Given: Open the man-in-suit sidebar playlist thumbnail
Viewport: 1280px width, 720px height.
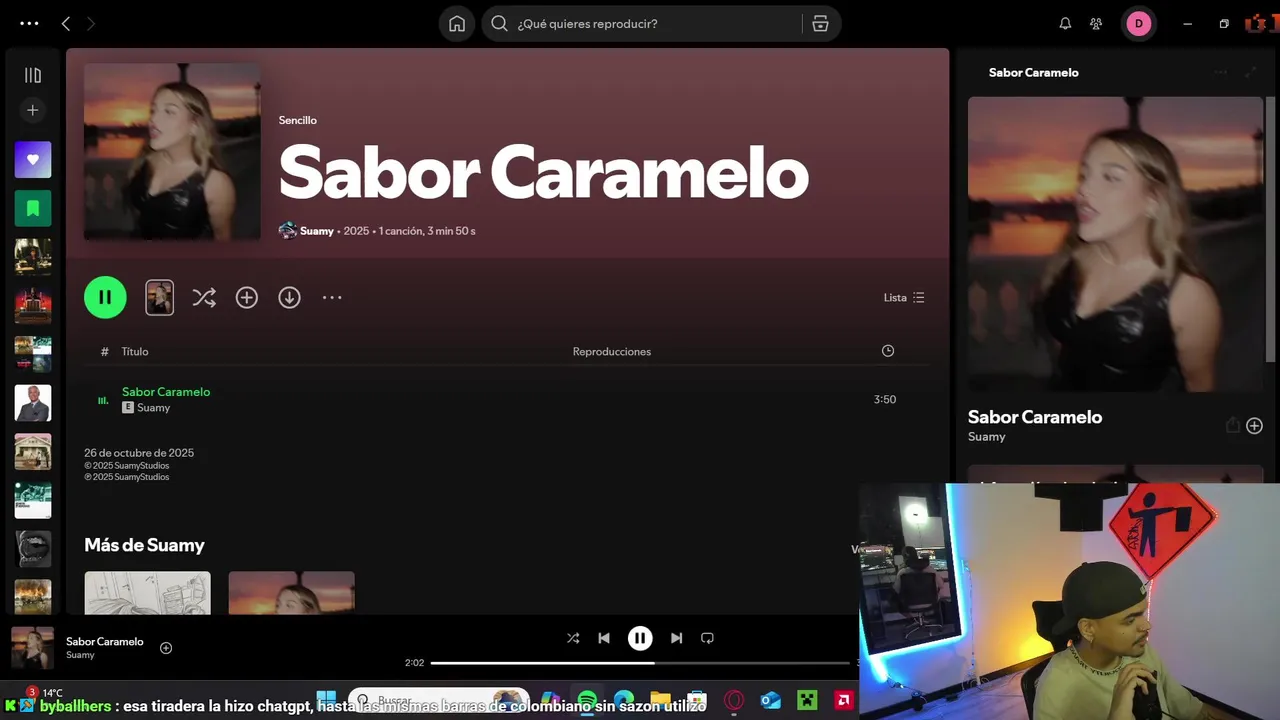Looking at the screenshot, I should pos(33,403).
